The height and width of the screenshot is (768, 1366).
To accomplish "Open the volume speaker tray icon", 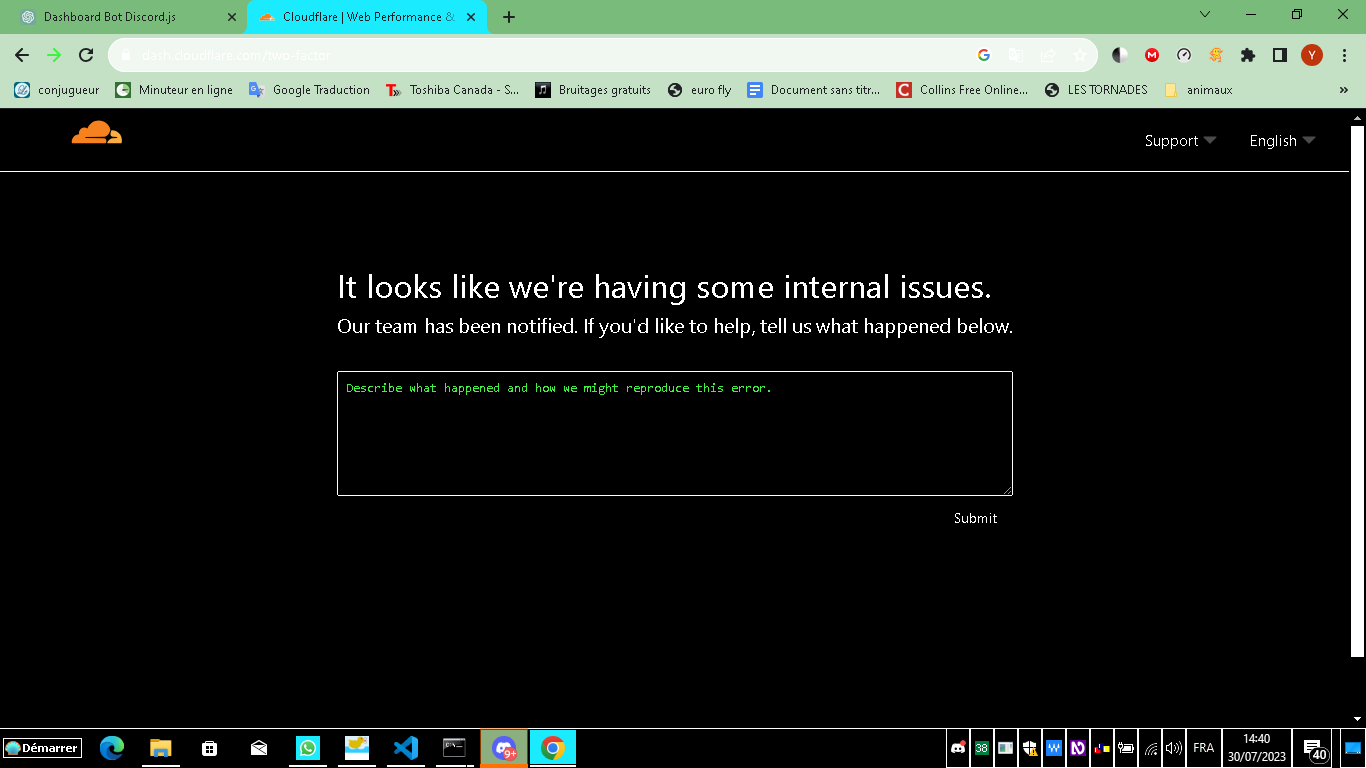I will coord(1174,748).
